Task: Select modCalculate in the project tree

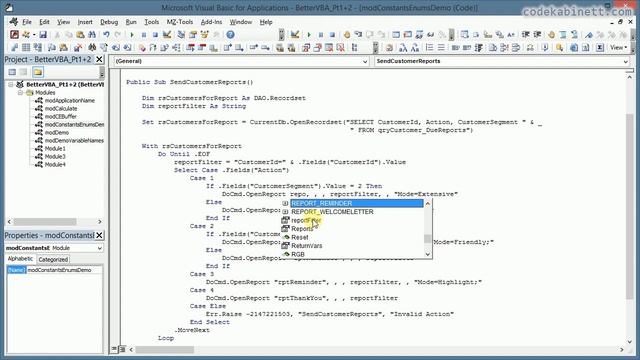Action: (x=61, y=109)
